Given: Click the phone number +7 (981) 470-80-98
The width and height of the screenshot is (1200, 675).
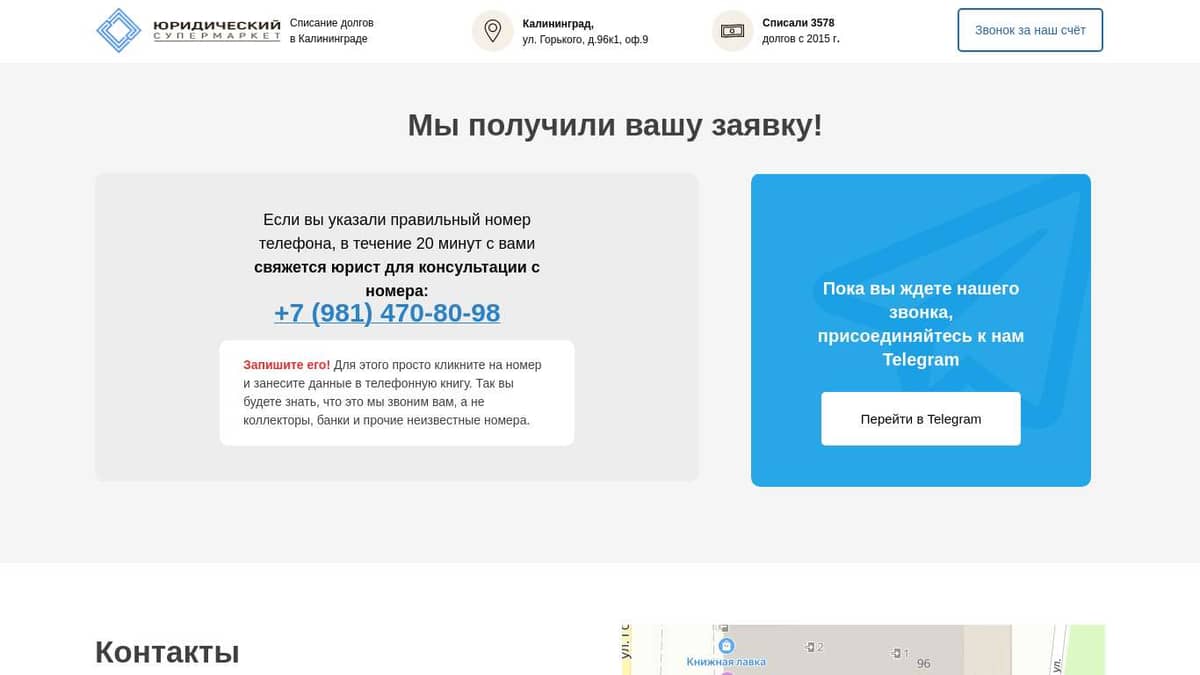Looking at the screenshot, I should 387,313.
